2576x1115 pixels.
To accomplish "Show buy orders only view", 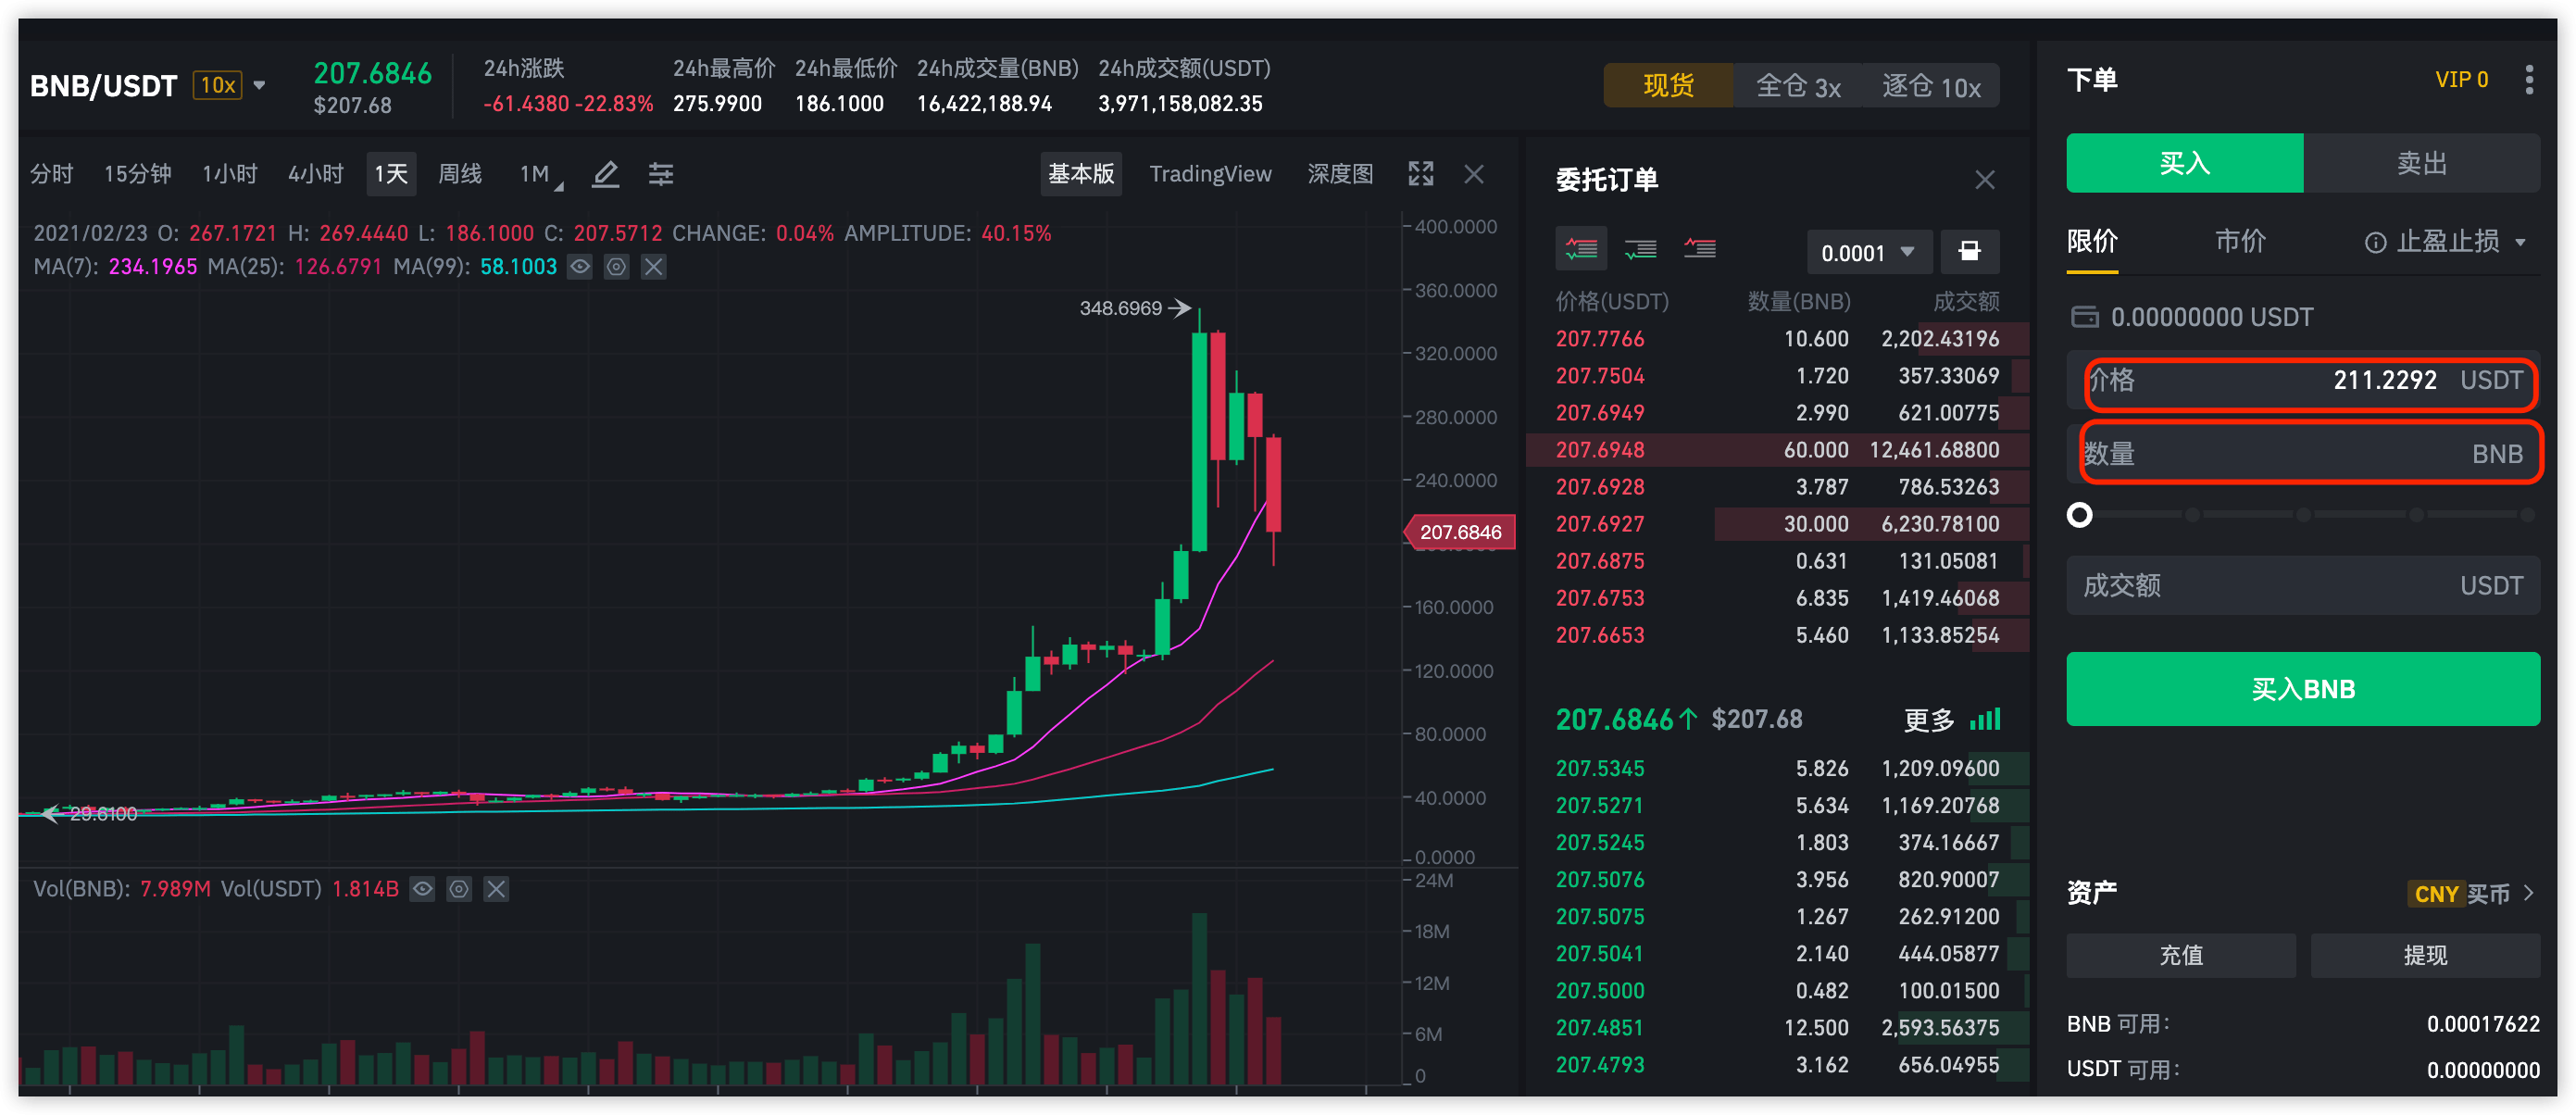I will (x=1640, y=249).
